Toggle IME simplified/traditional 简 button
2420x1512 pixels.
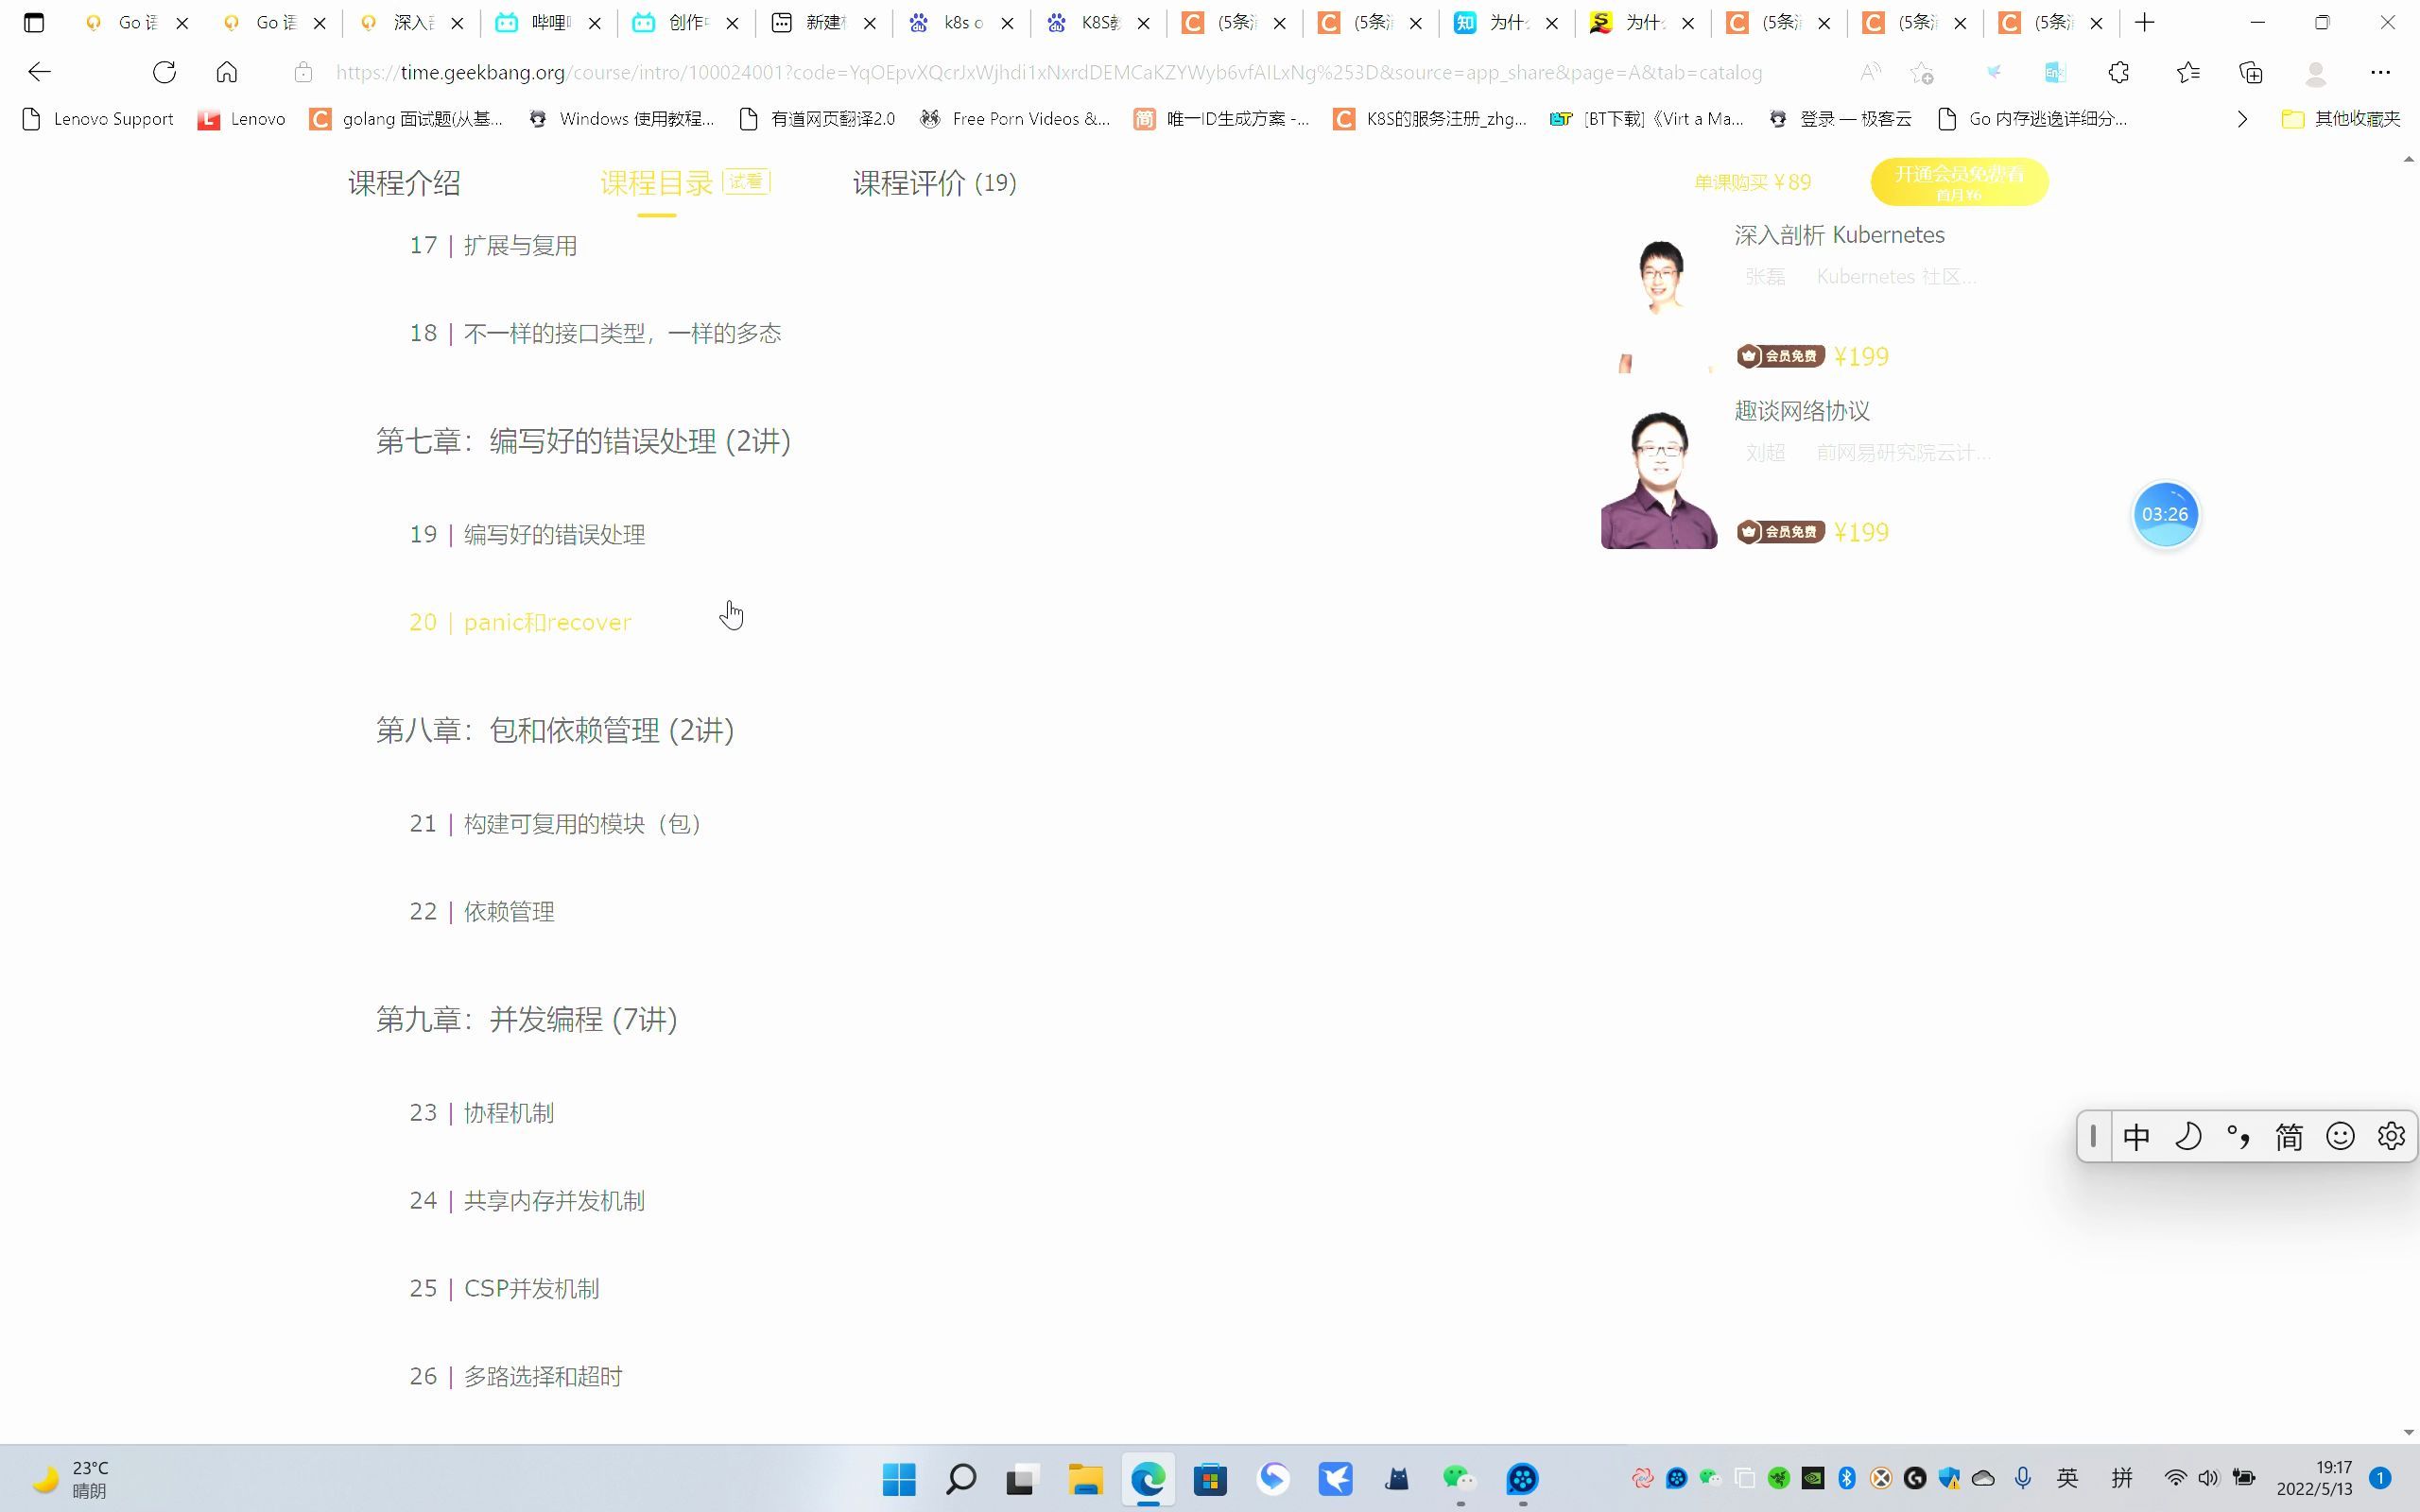click(x=2289, y=1137)
